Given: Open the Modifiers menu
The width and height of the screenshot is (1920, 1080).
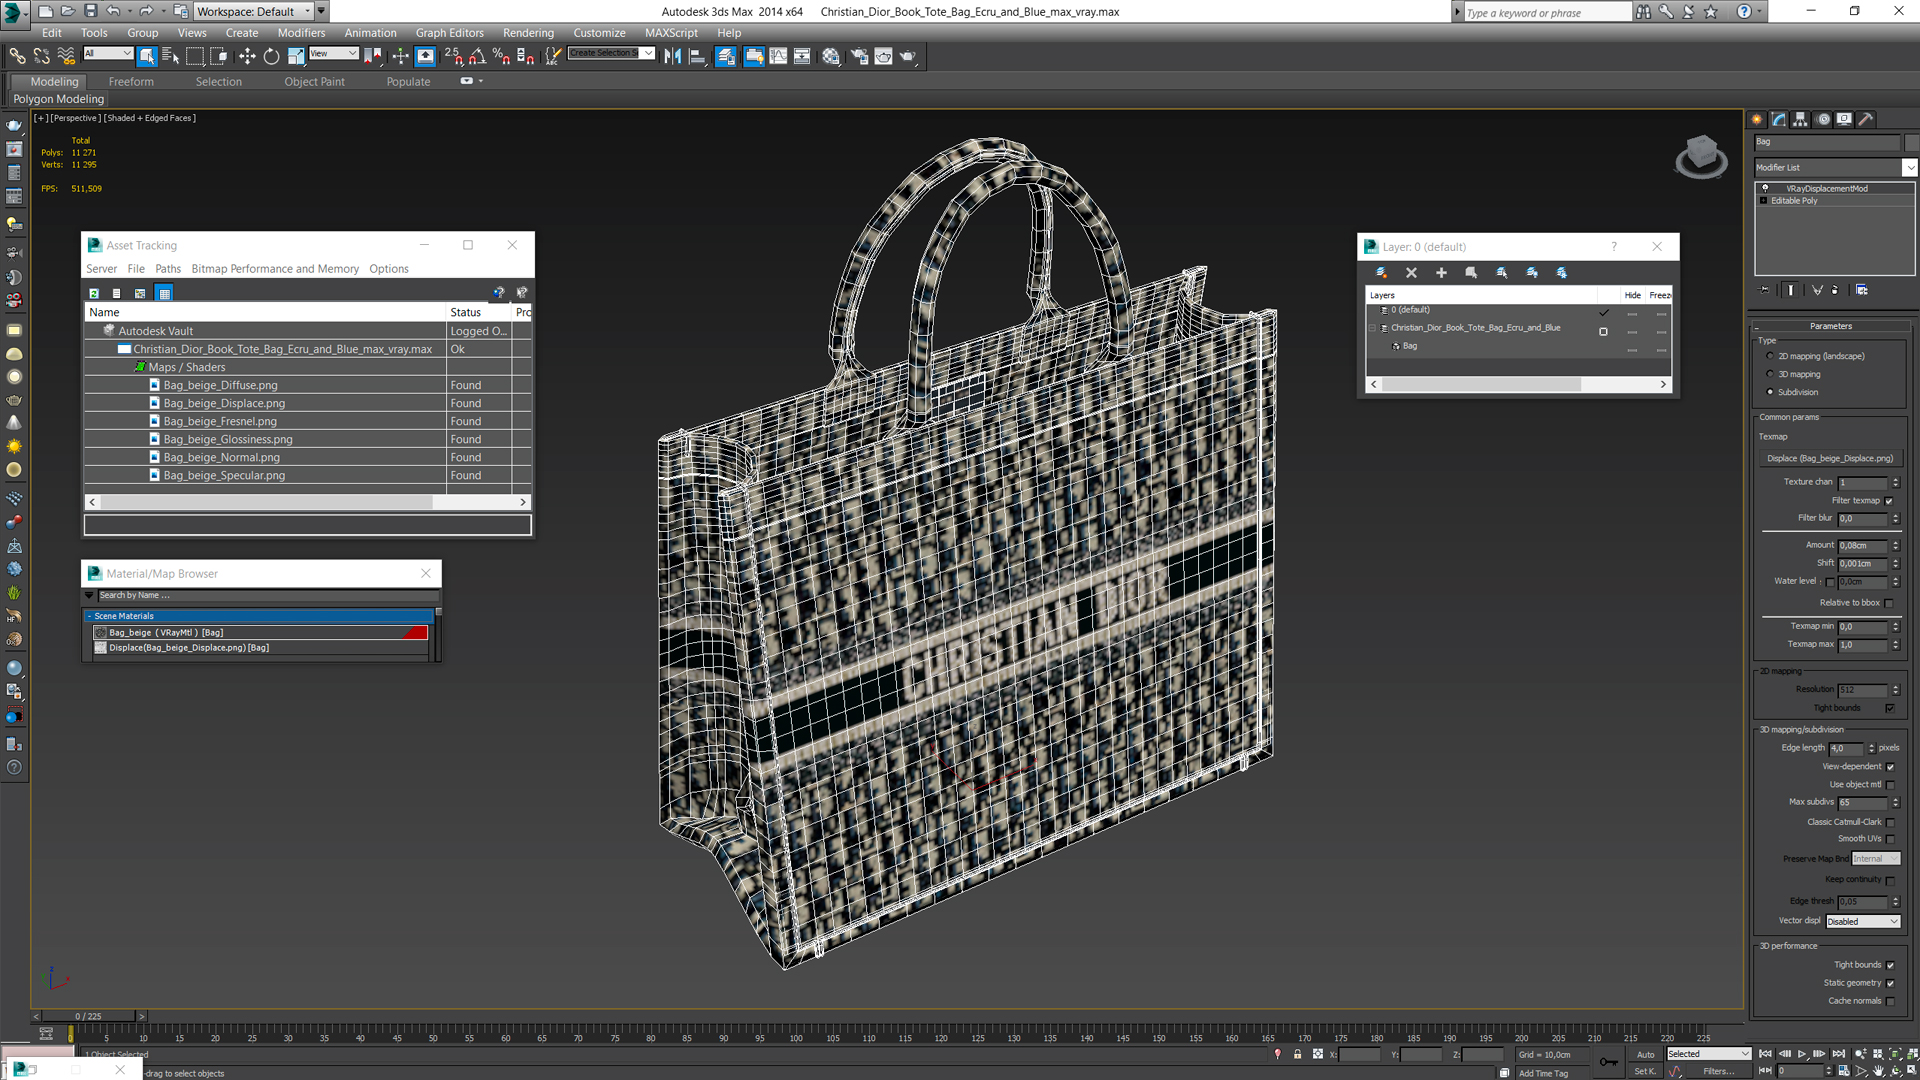Looking at the screenshot, I should tap(301, 33).
